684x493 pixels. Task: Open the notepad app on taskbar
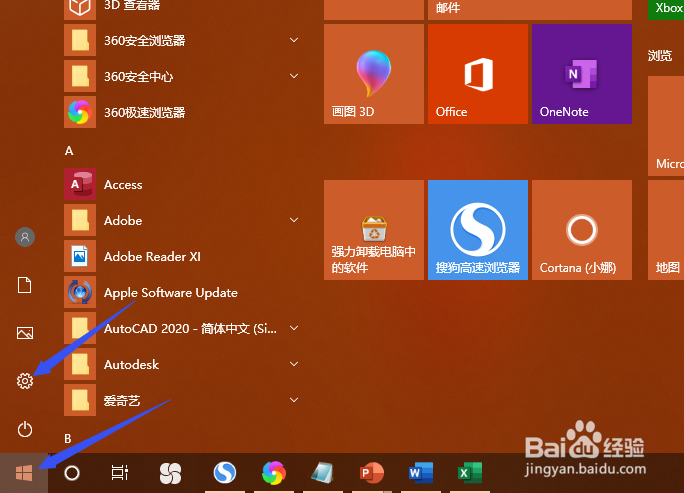pos(322,473)
